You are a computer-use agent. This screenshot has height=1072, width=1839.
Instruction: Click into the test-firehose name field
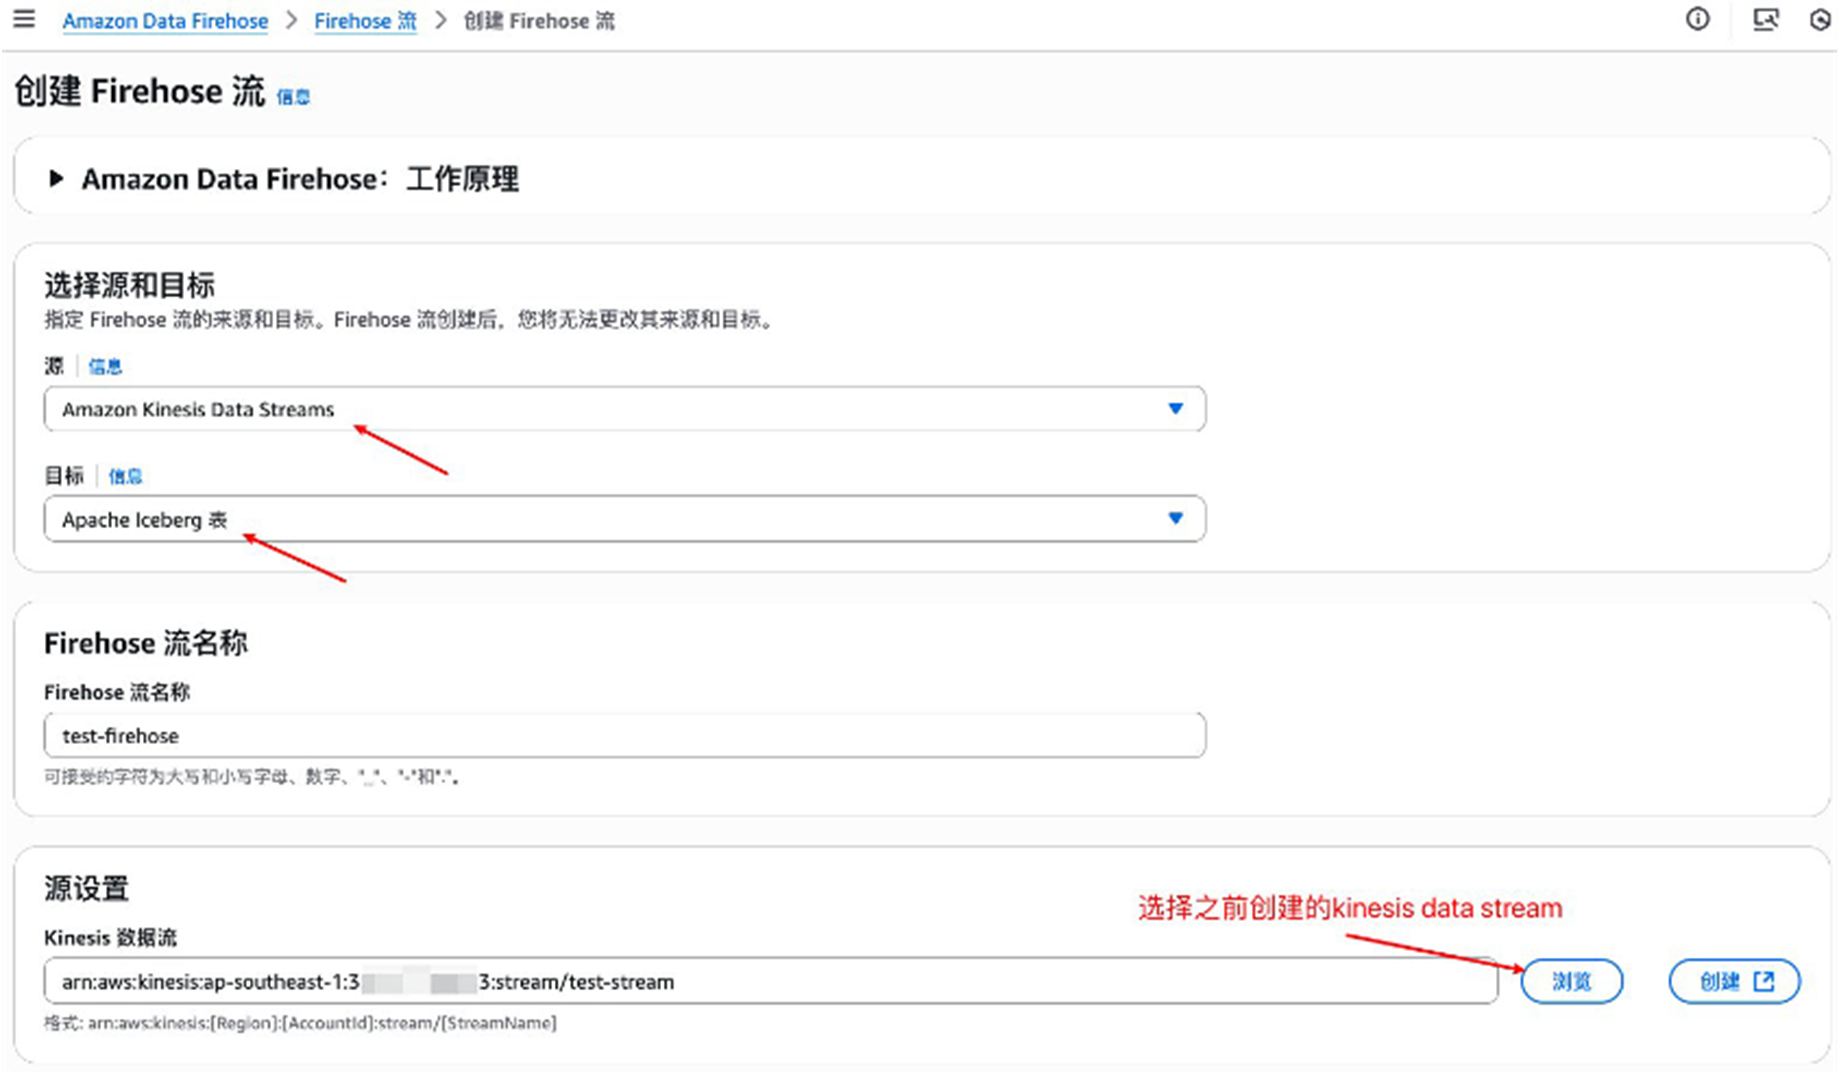point(624,736)
